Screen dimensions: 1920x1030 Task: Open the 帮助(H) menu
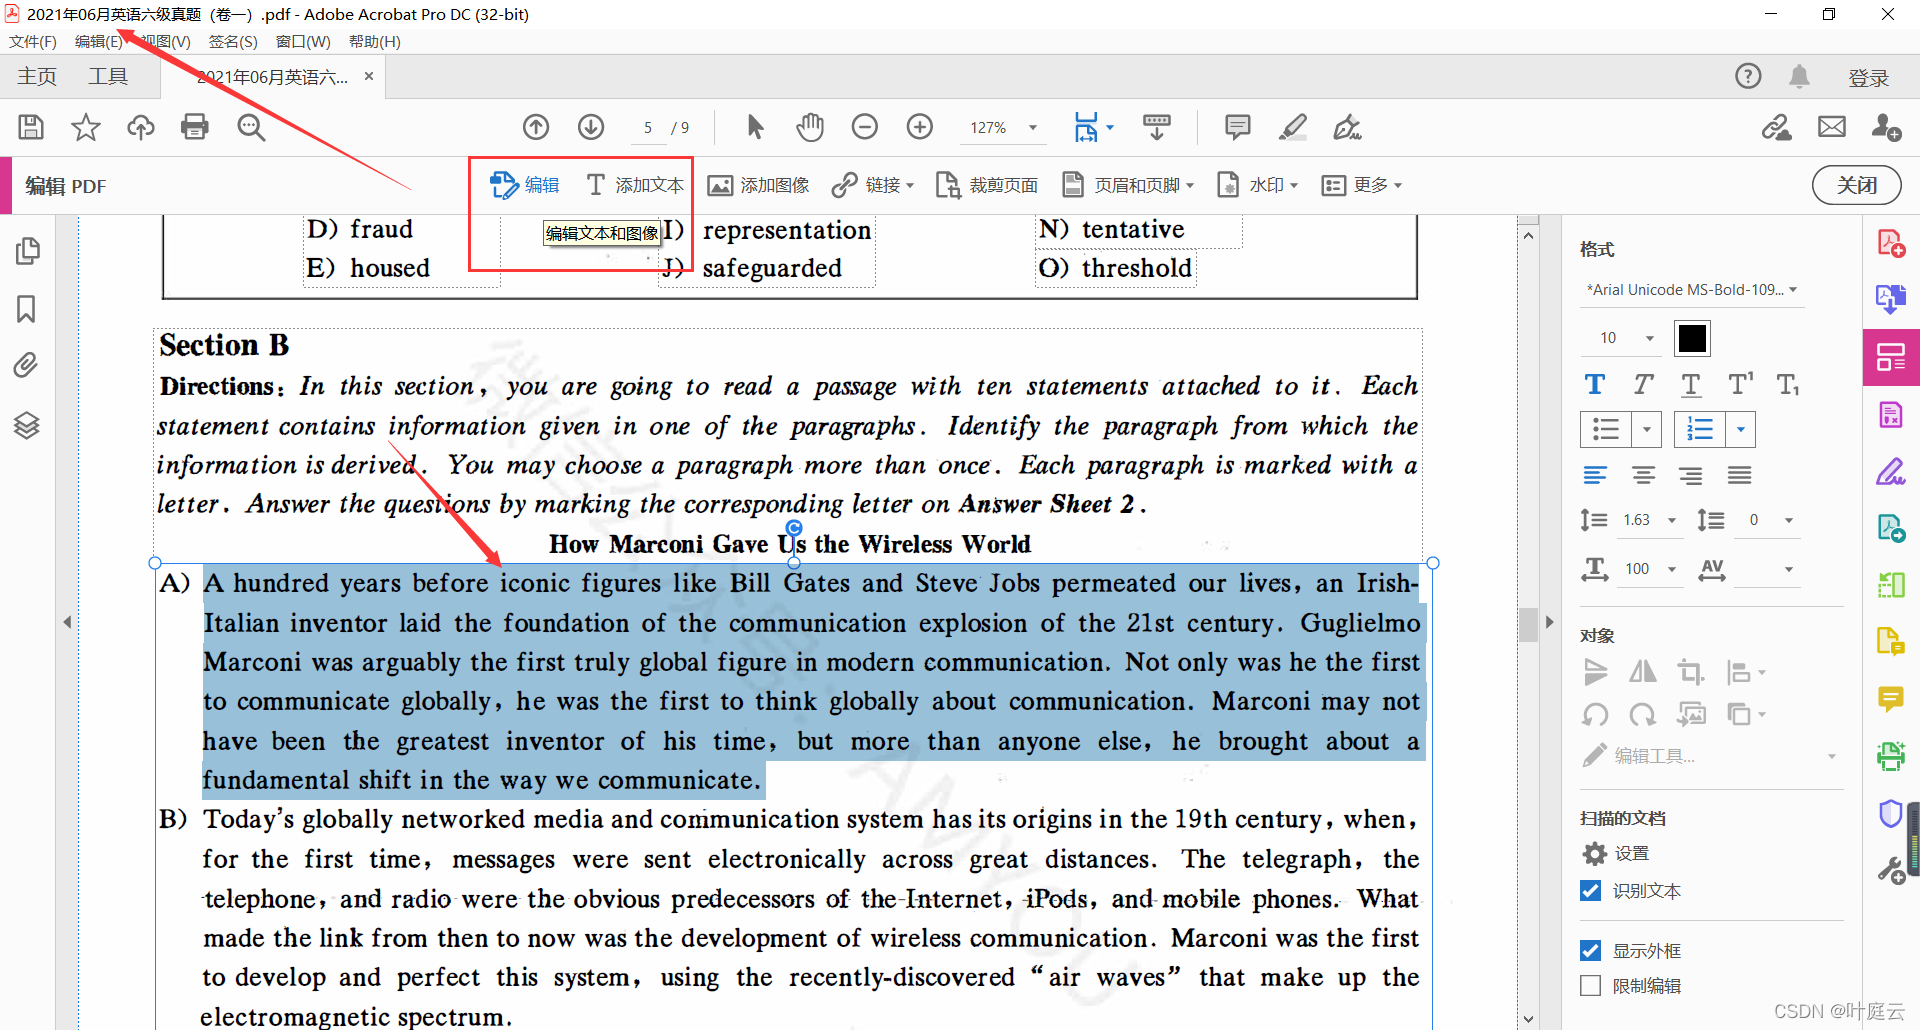375,41
